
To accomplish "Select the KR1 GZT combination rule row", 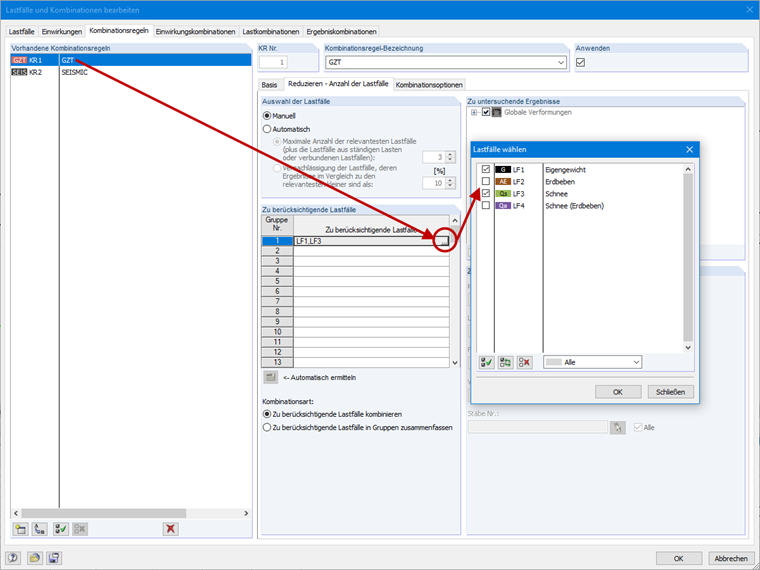I will (131, 60).
